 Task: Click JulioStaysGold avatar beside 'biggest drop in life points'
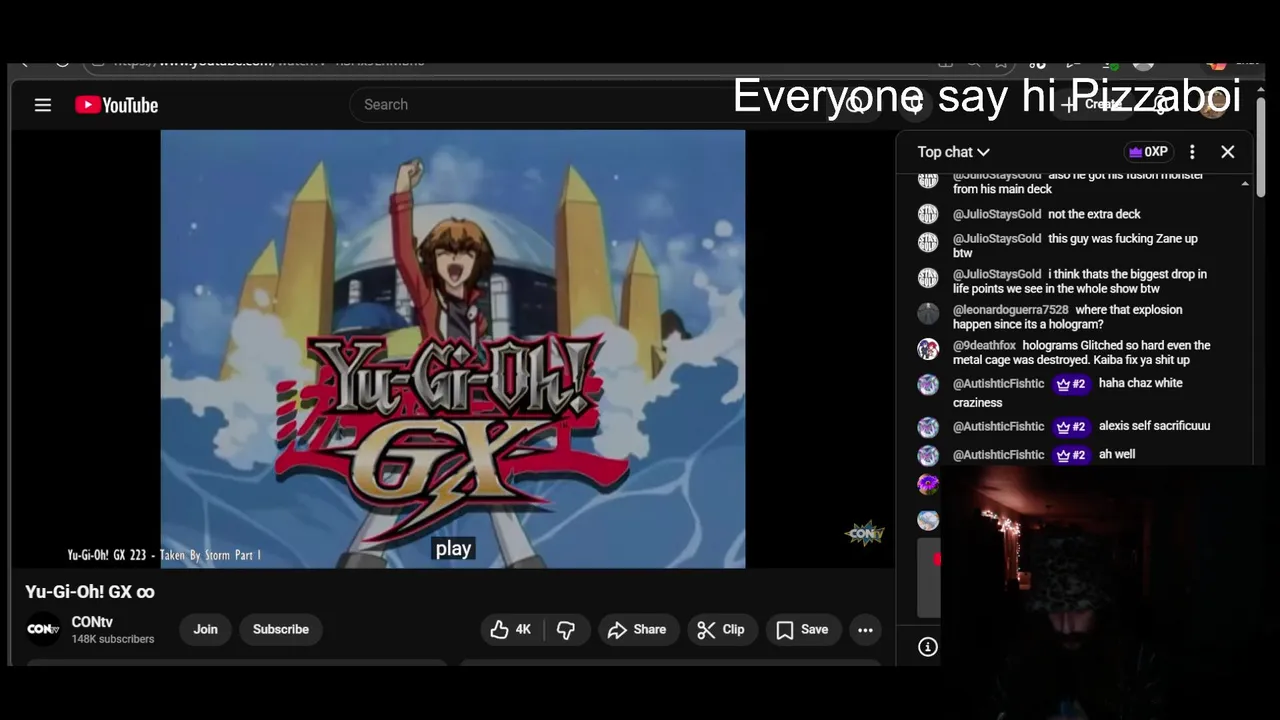pos(928,278)
